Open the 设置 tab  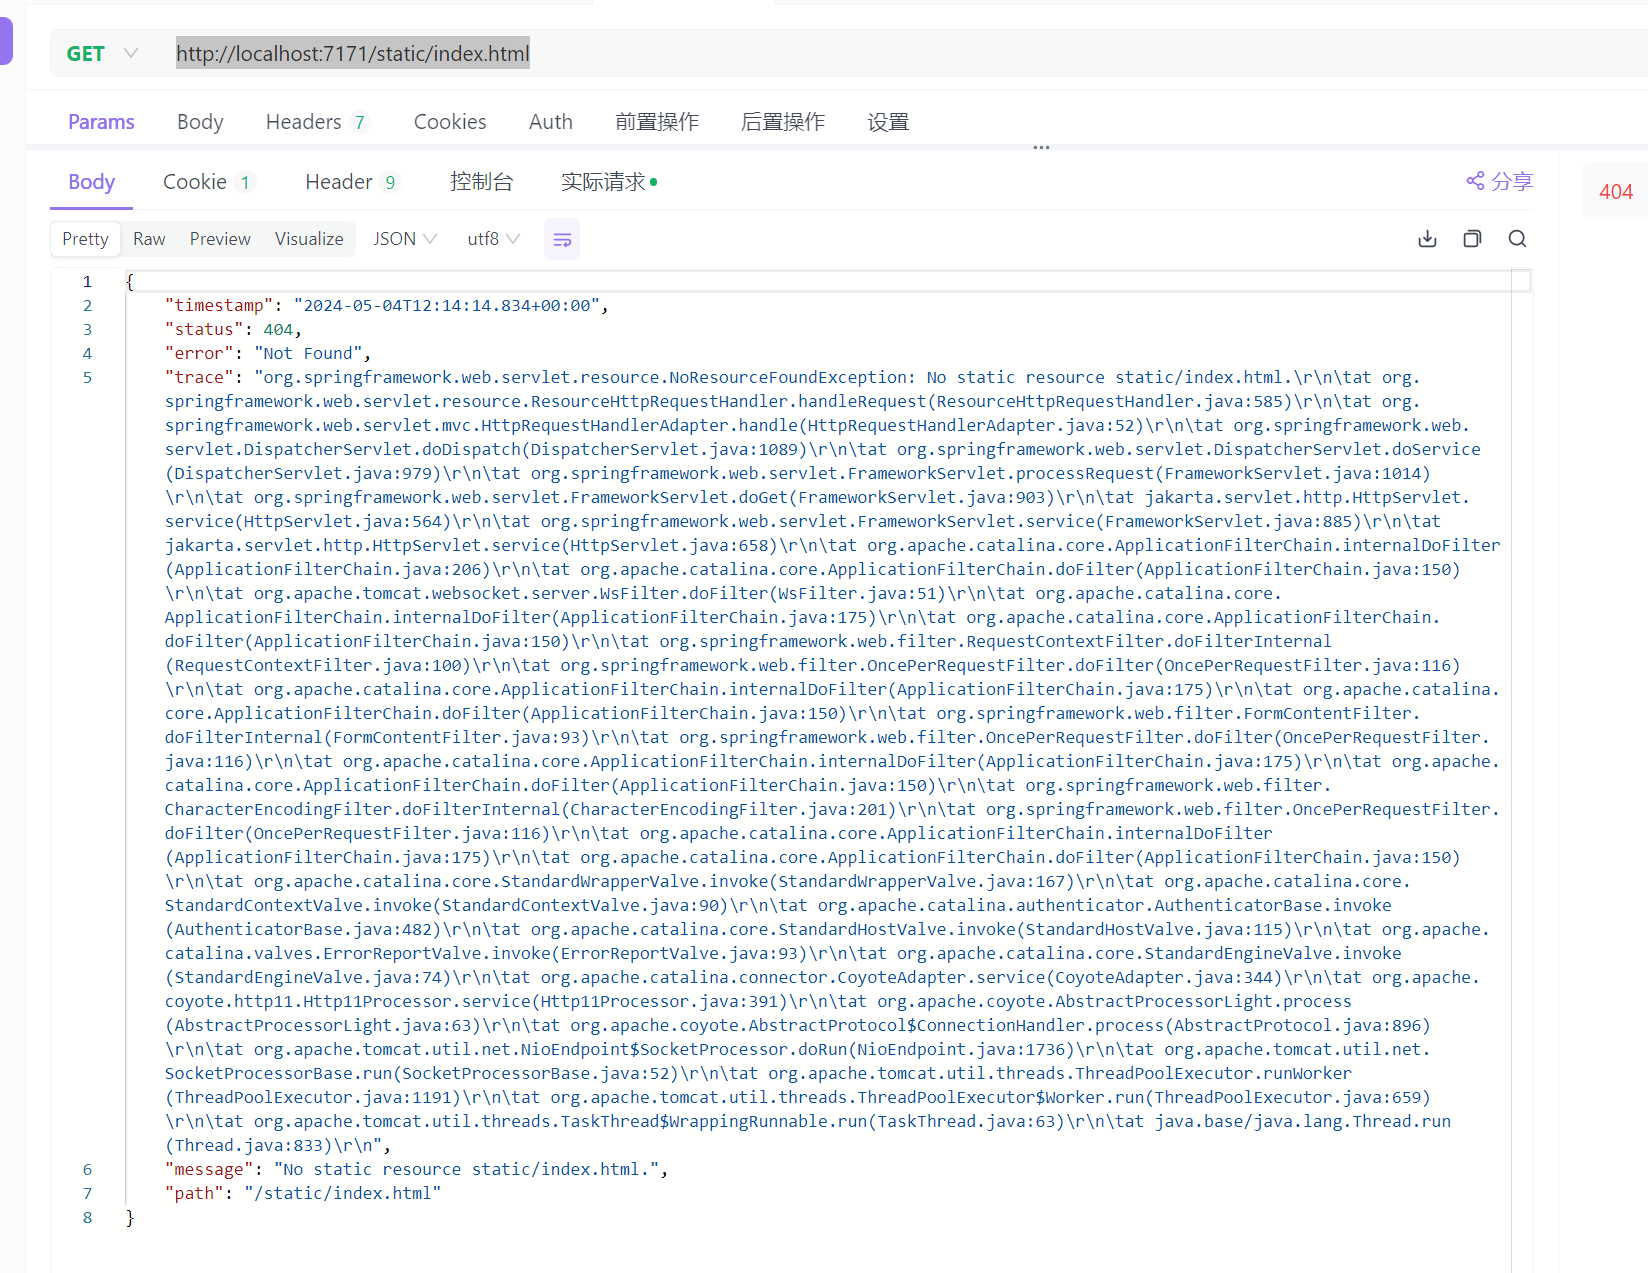(888, 122)
